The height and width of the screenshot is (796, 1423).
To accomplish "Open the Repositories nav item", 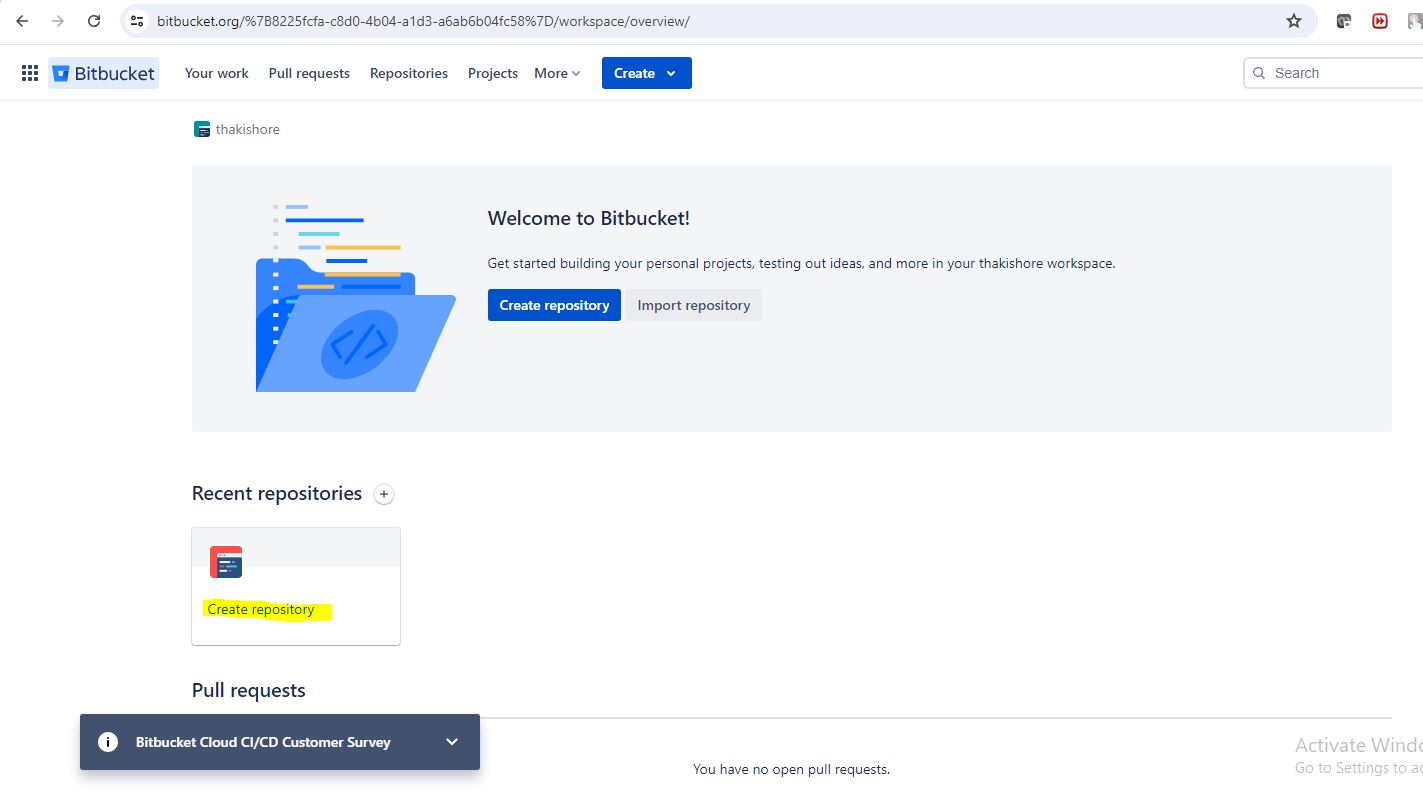I will [x=408, y=73].
